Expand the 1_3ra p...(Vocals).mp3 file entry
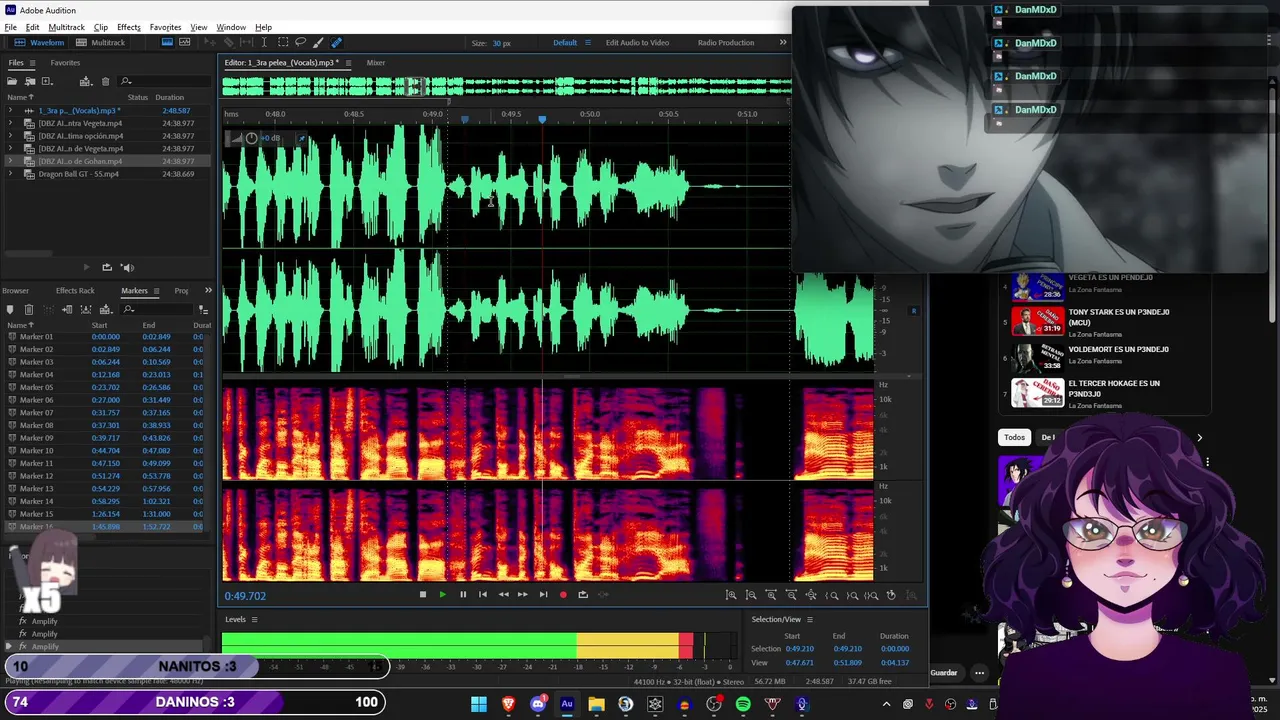 coord(11,111)
